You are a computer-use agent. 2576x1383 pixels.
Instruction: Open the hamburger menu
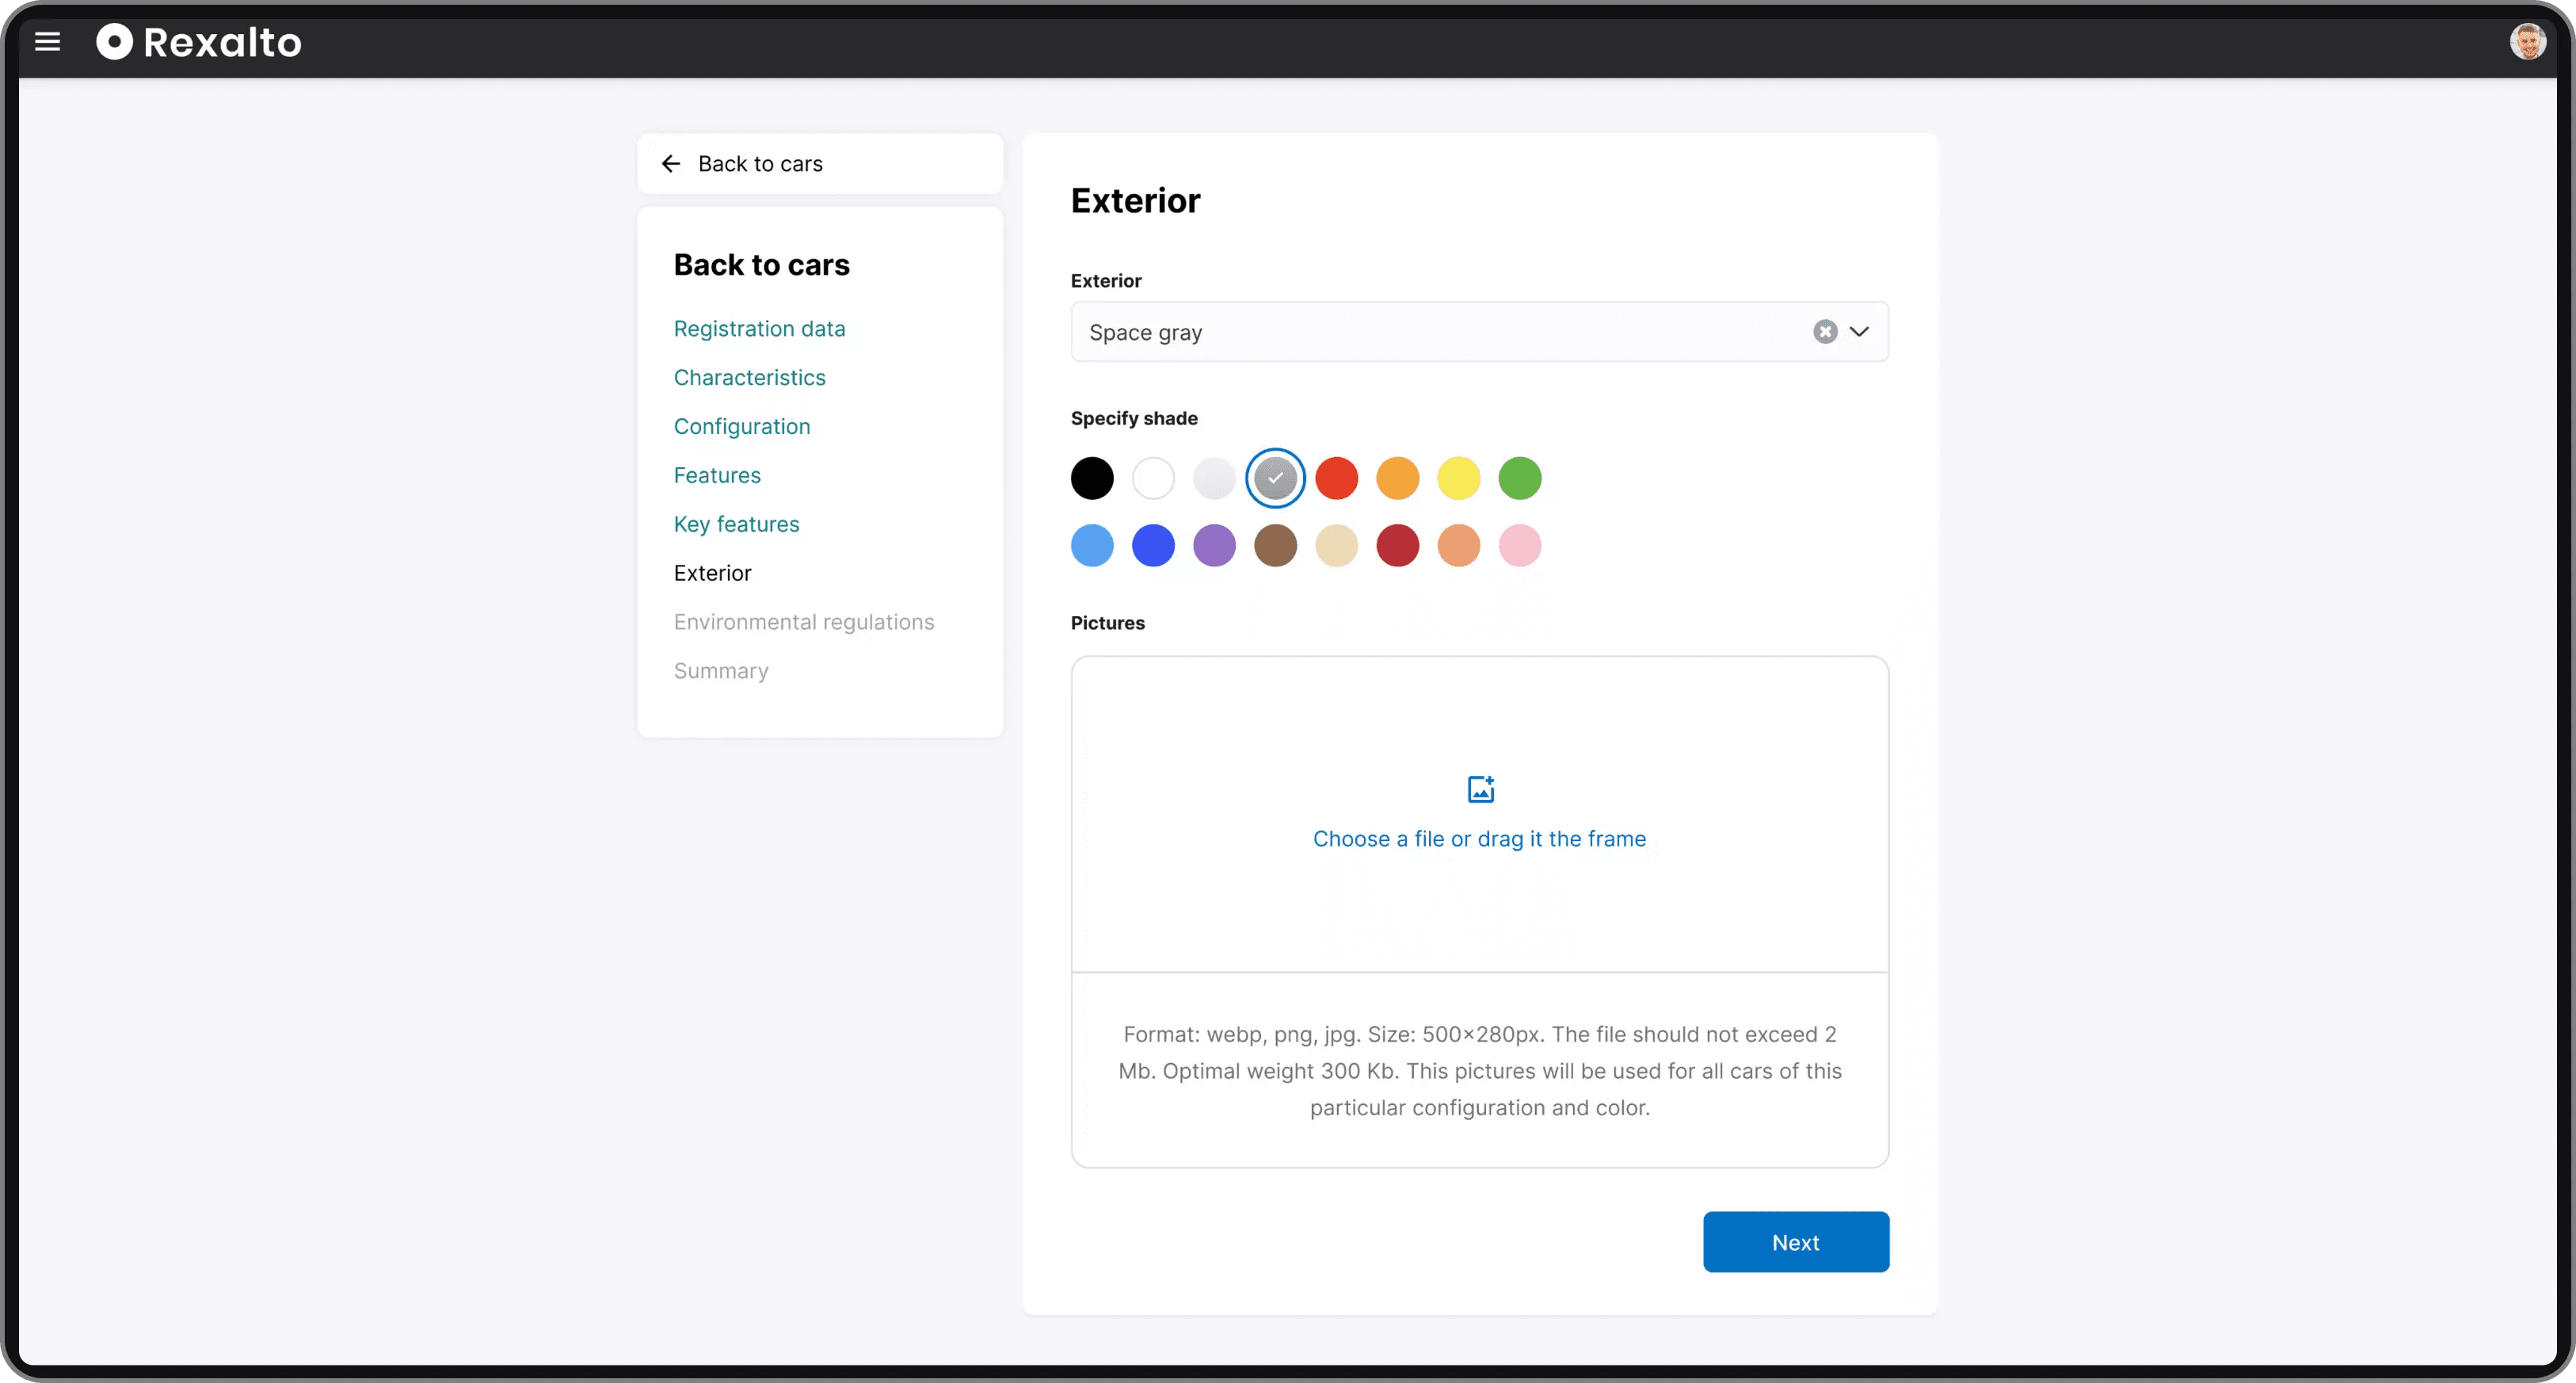(x=47, y=42)
